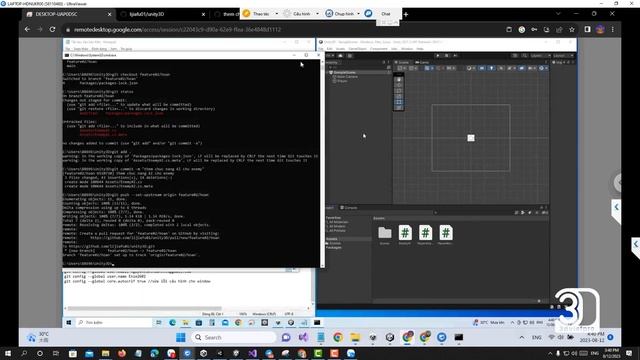640x360 pixels.
Task: Open UltraViewer Chụp hình menu
Action: [343, 13]
